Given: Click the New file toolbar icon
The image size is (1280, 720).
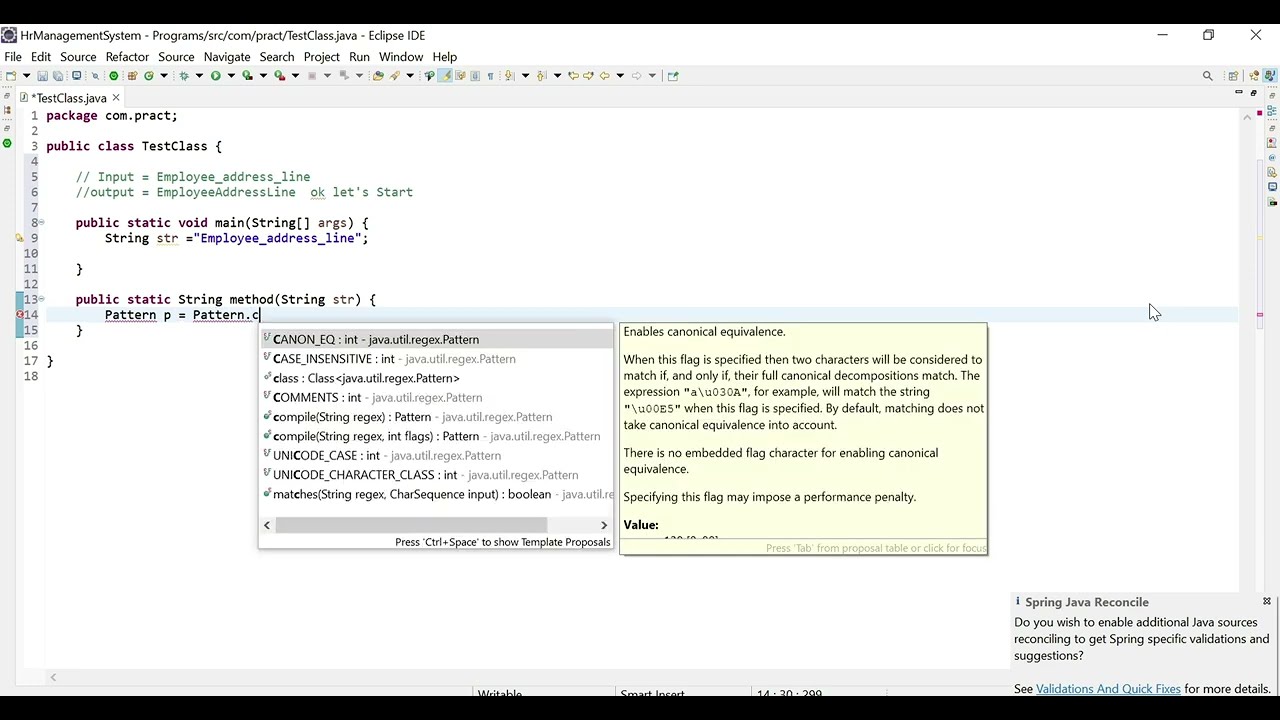Looking at the screenshot, I should [11, 75].
